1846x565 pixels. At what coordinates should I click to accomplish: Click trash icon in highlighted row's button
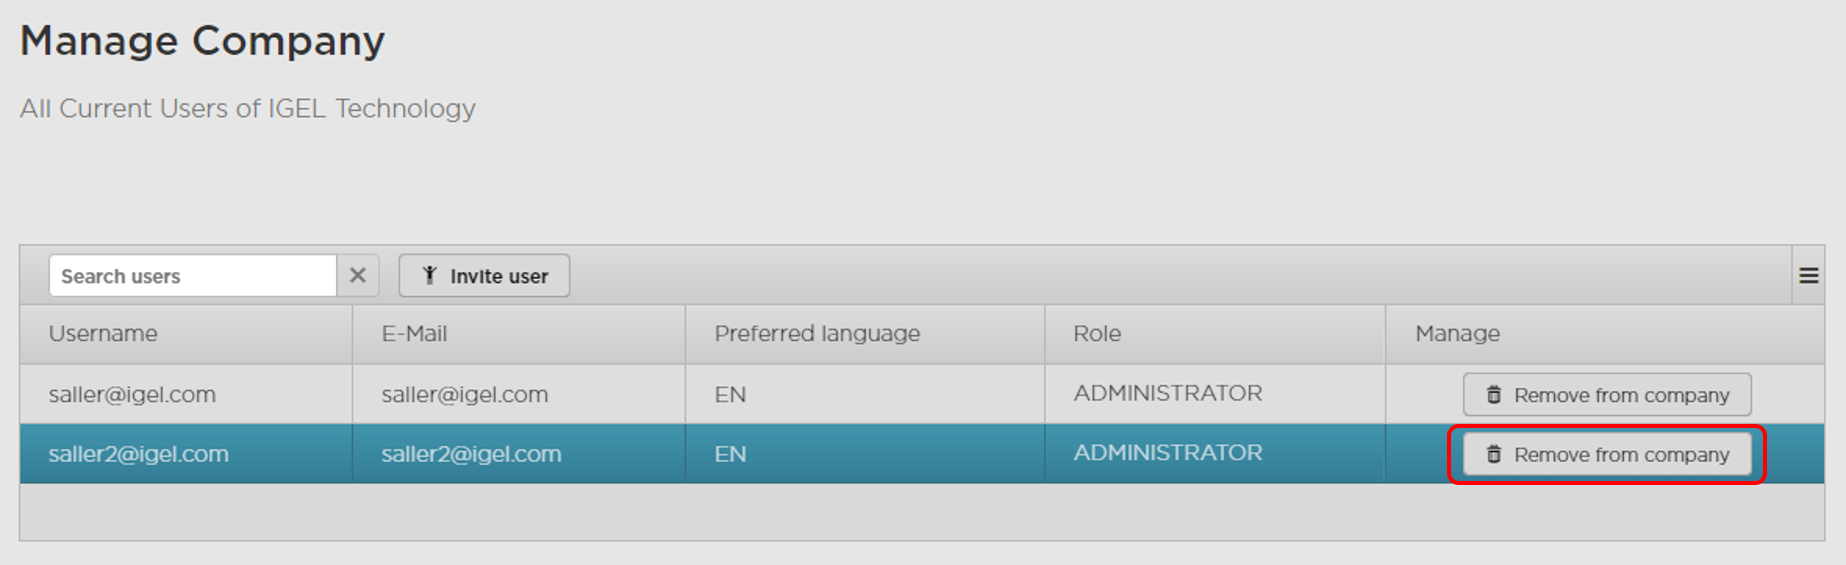tap(1493, 454)
